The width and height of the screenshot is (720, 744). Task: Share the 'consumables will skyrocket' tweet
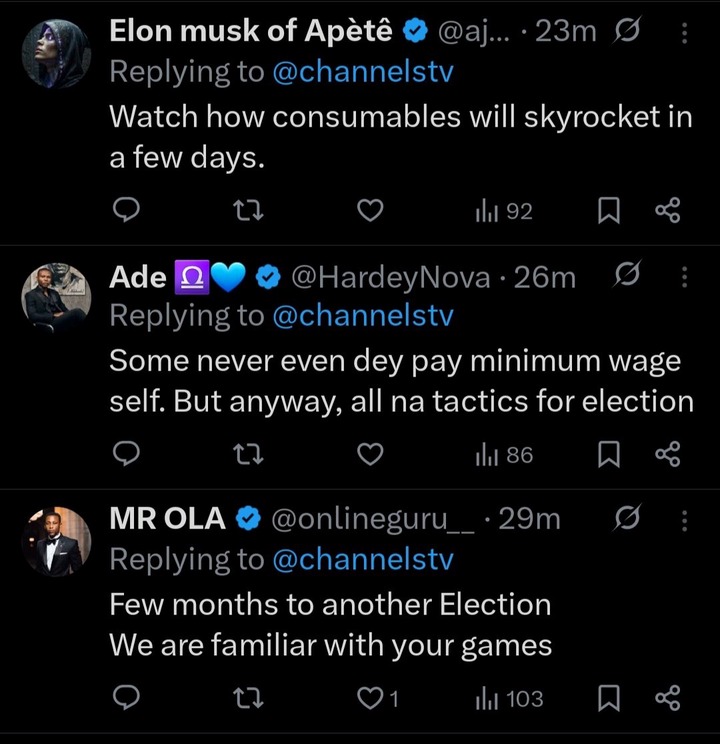[x=667, y=211]
